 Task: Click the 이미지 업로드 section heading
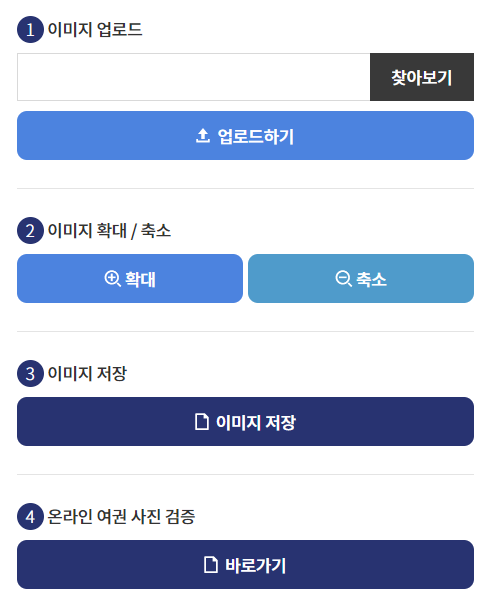95,29
